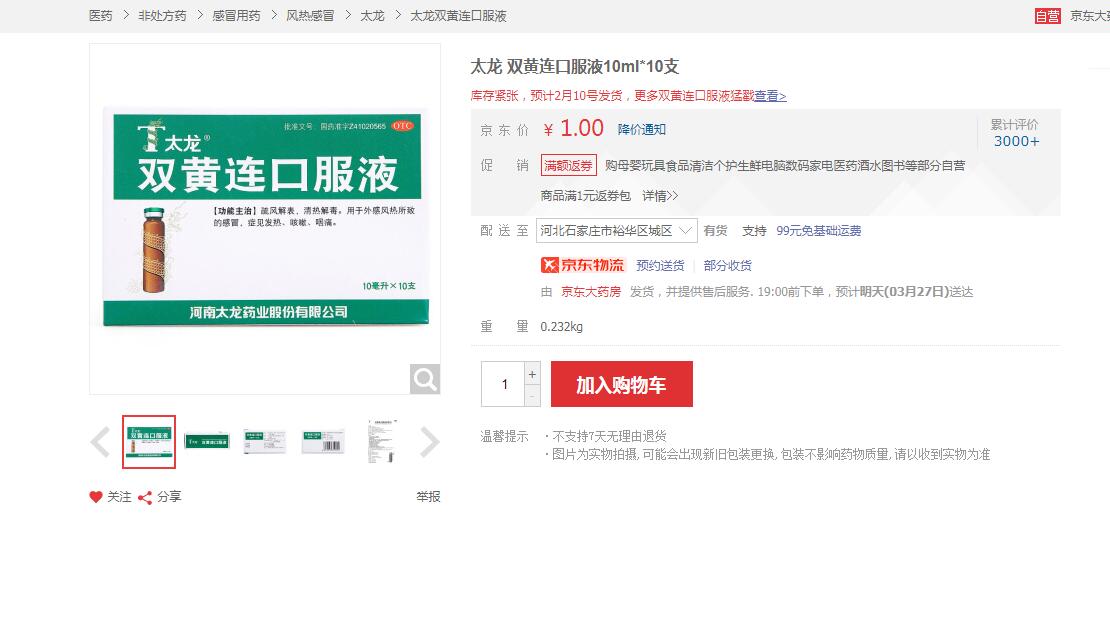Click the 分享 share label
This screenshot has height=628, width=1110.
(168, 497)
